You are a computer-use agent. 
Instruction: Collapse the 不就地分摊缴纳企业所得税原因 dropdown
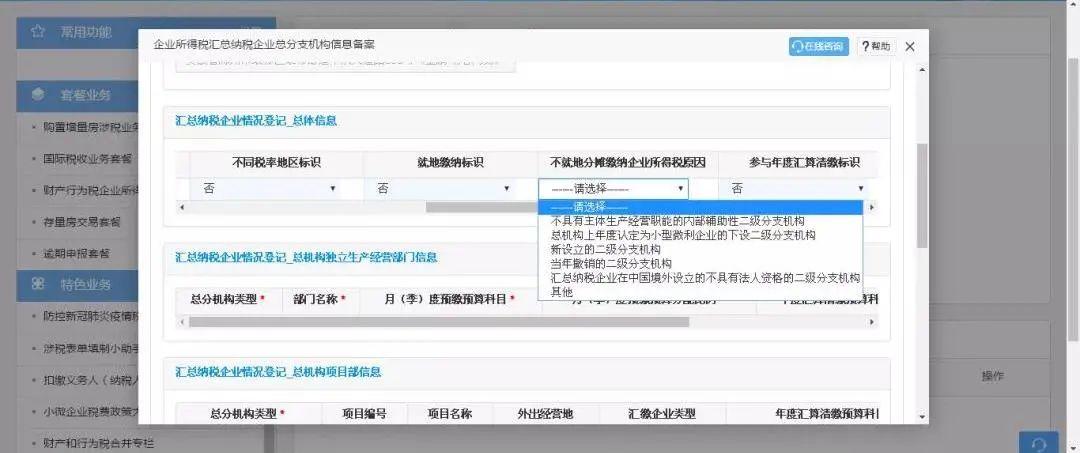pos(613,188)
